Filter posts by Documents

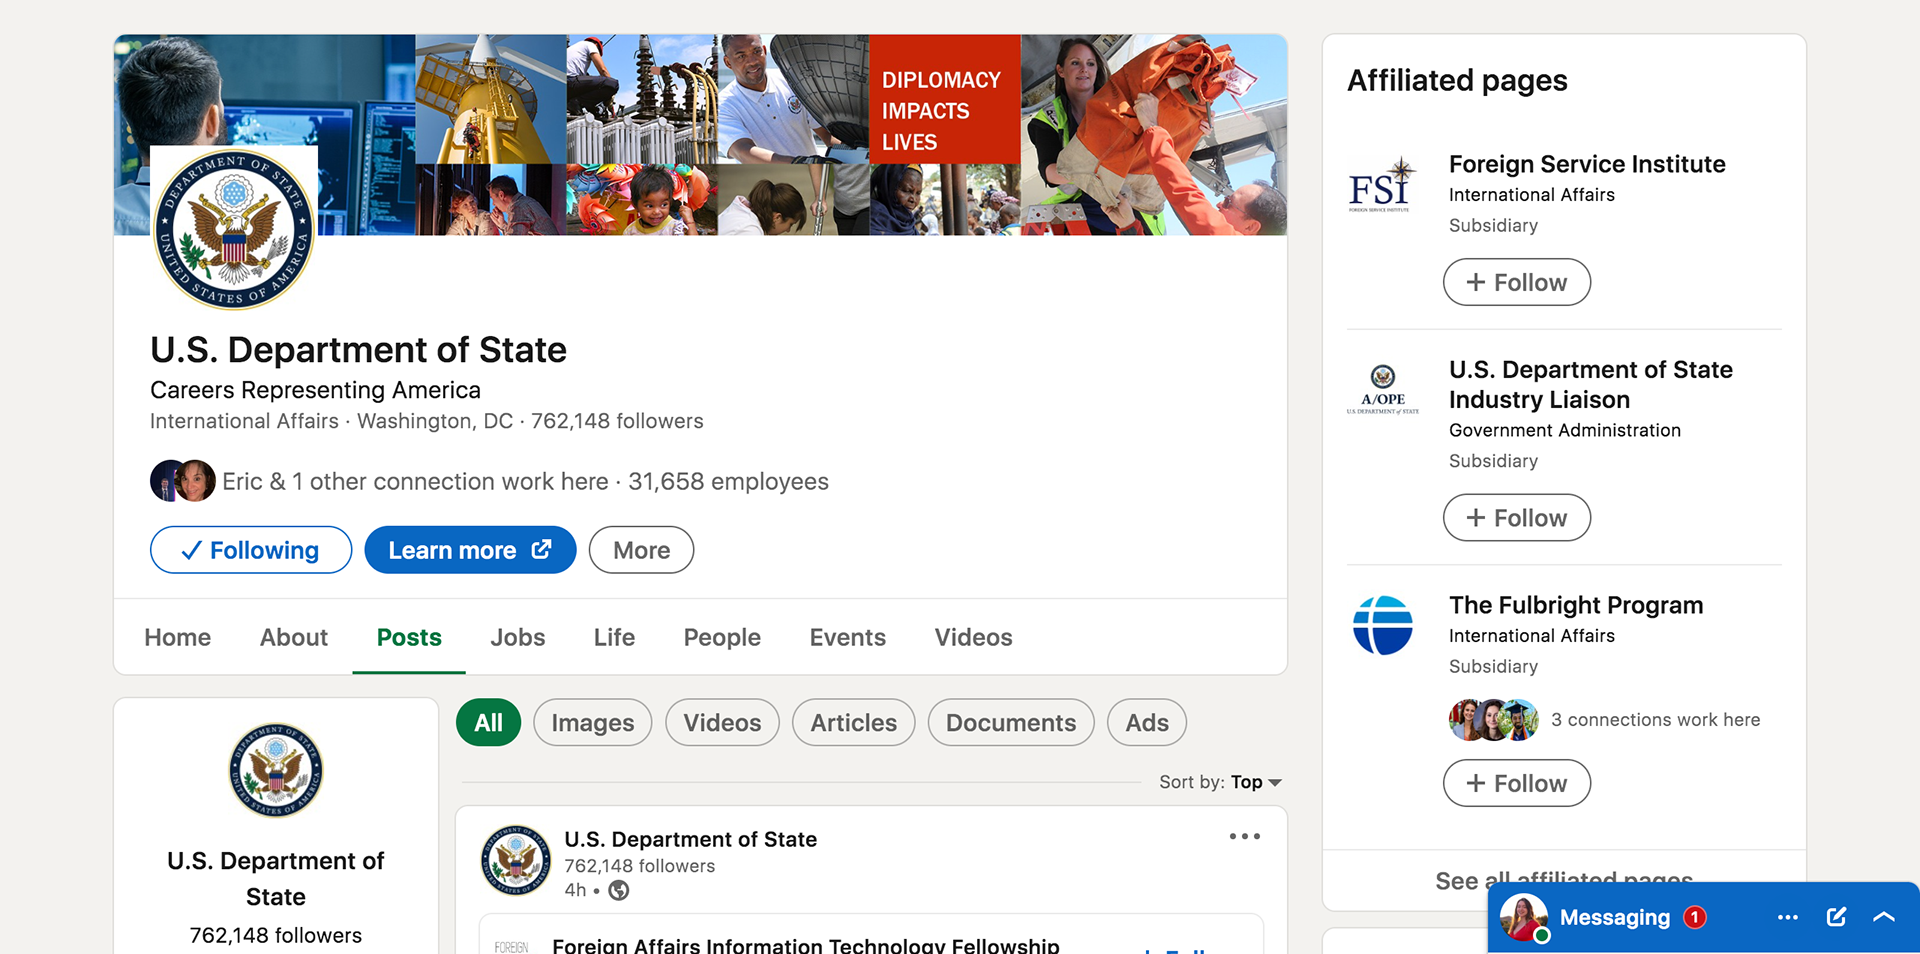pos(1011,722)
